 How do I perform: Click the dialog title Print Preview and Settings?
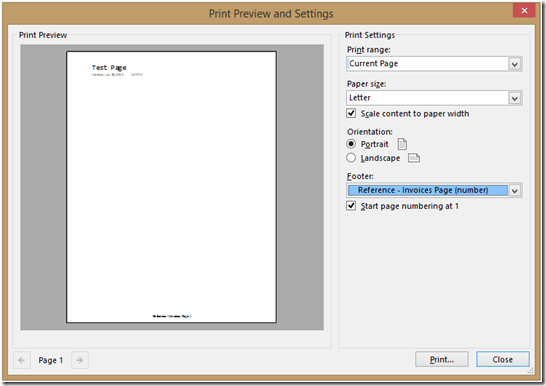pyautogui.click(x=271, y=14)
